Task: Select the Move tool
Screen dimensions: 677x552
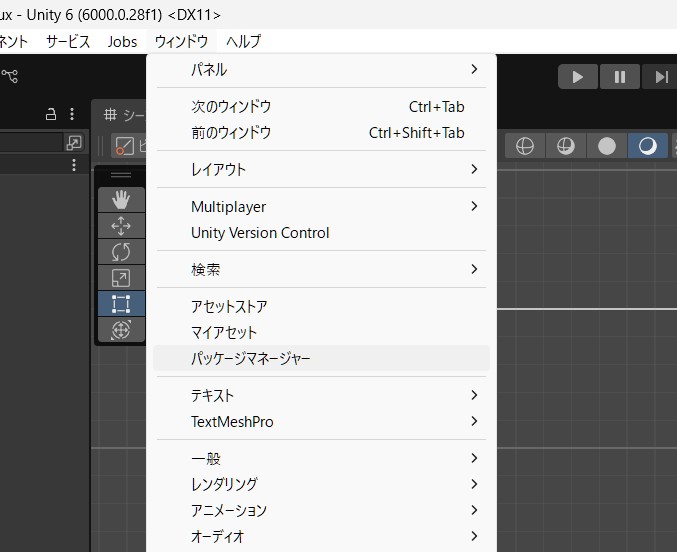Action: (121, 225)
